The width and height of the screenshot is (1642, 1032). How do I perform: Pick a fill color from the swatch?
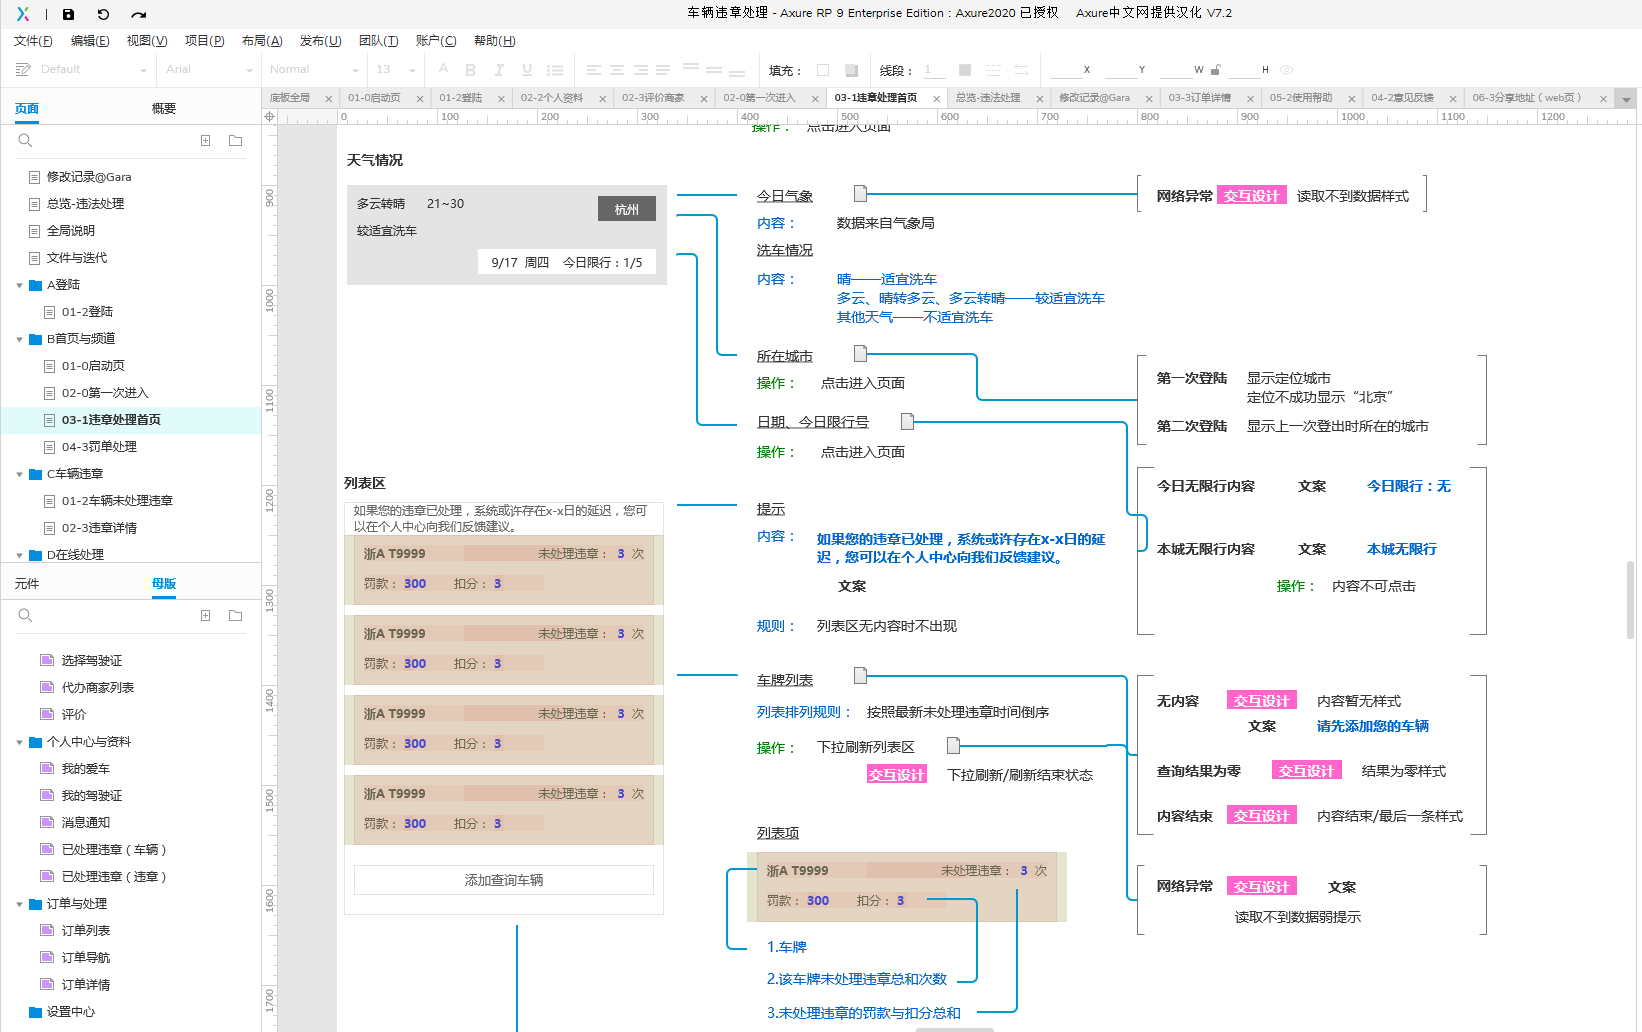click(x=823, y=70)
